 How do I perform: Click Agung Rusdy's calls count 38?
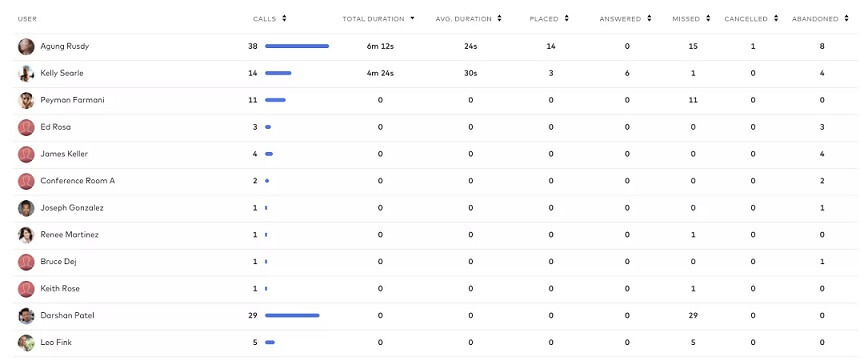[252, 46]
